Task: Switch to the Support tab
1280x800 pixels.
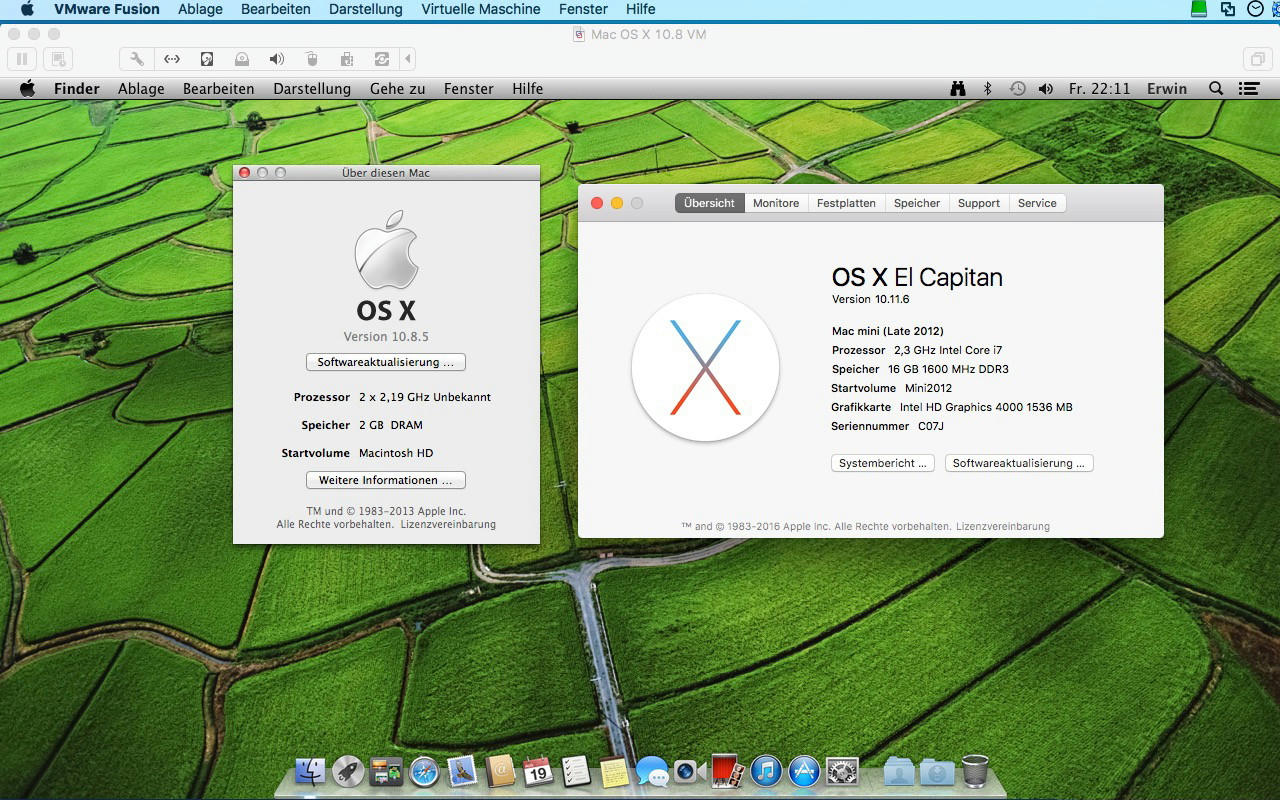Action: pos(979,203)
